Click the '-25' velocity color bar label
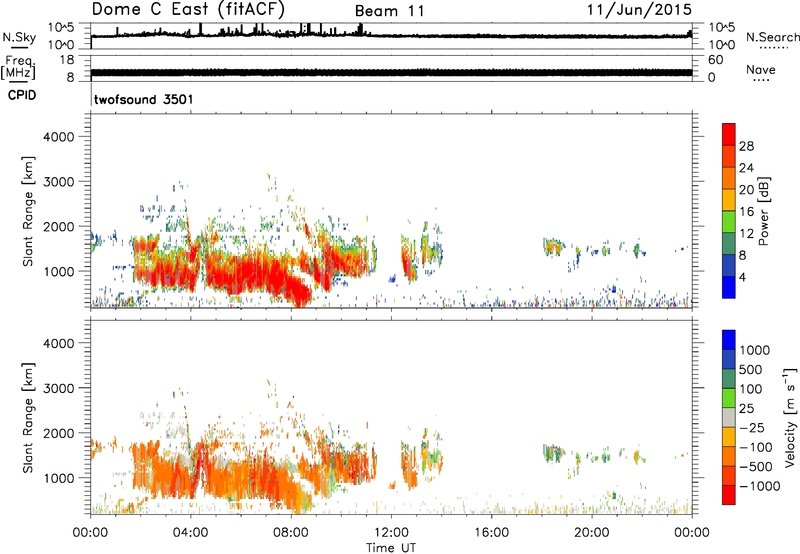This screenshot has height=554, width=800. coord(752,428)
